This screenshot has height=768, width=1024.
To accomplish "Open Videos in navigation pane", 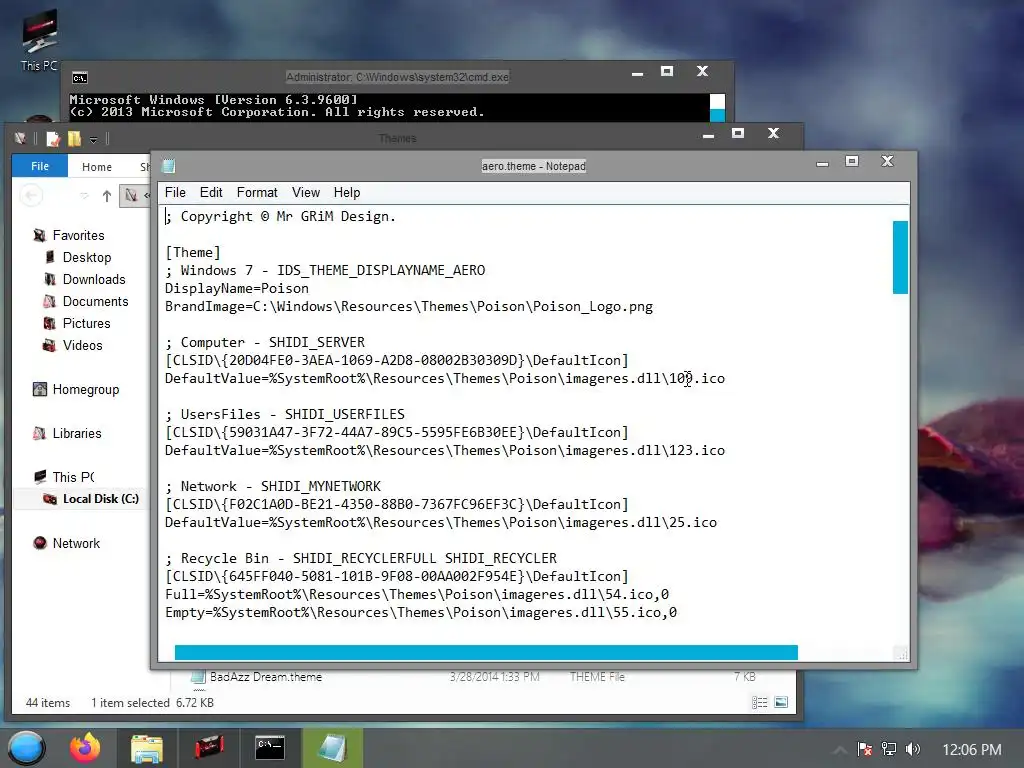I will (x=82, y=345).
